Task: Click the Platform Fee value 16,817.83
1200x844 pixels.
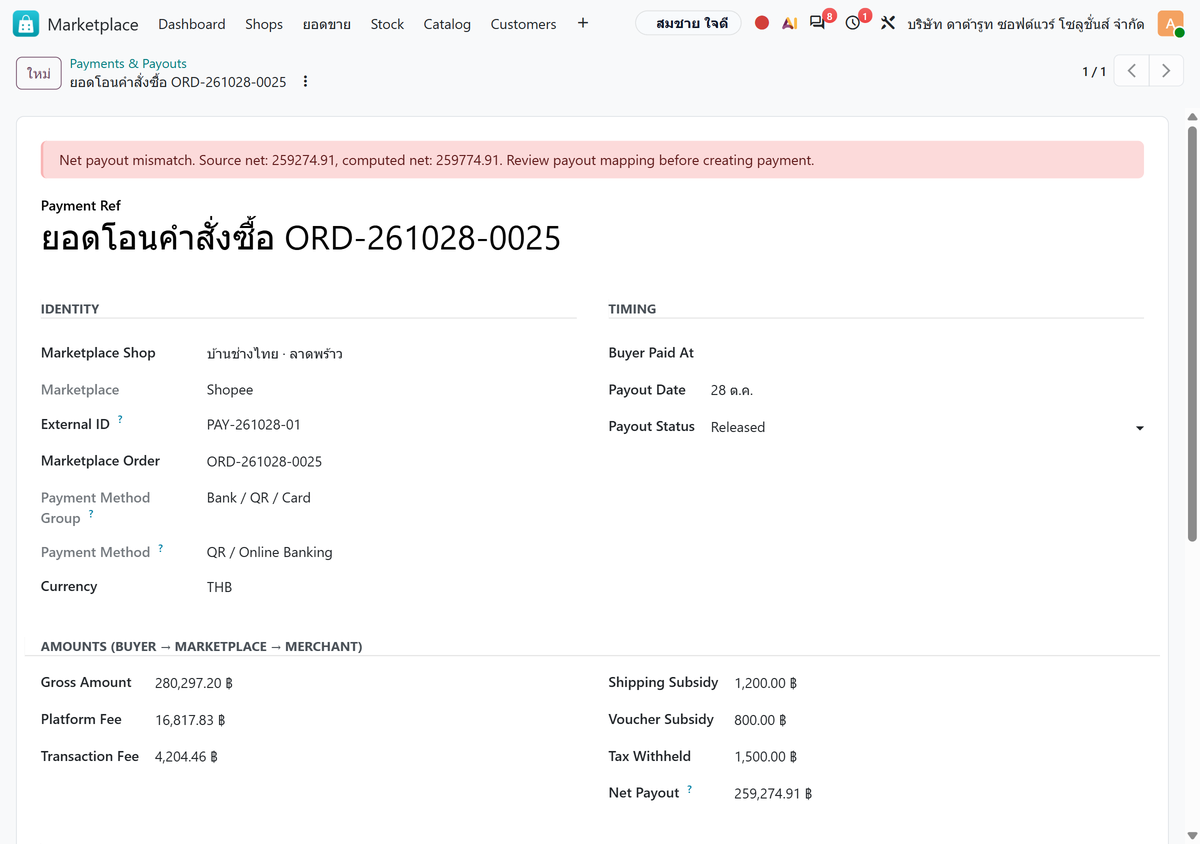Action: [190, 720]
